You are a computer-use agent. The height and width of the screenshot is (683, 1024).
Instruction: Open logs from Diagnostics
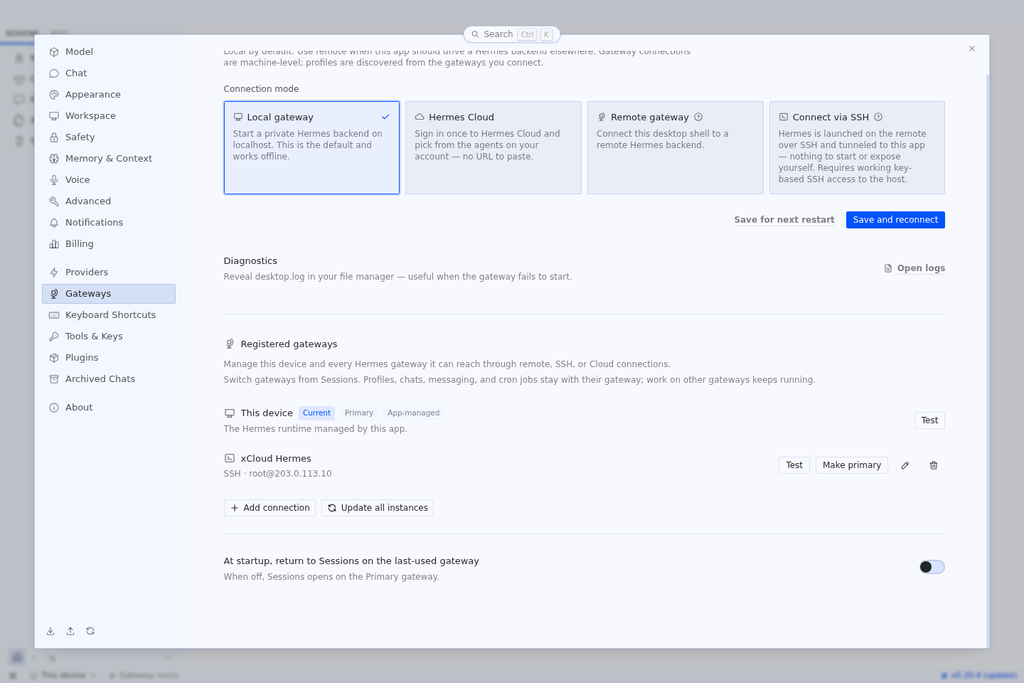coord(914,268)
